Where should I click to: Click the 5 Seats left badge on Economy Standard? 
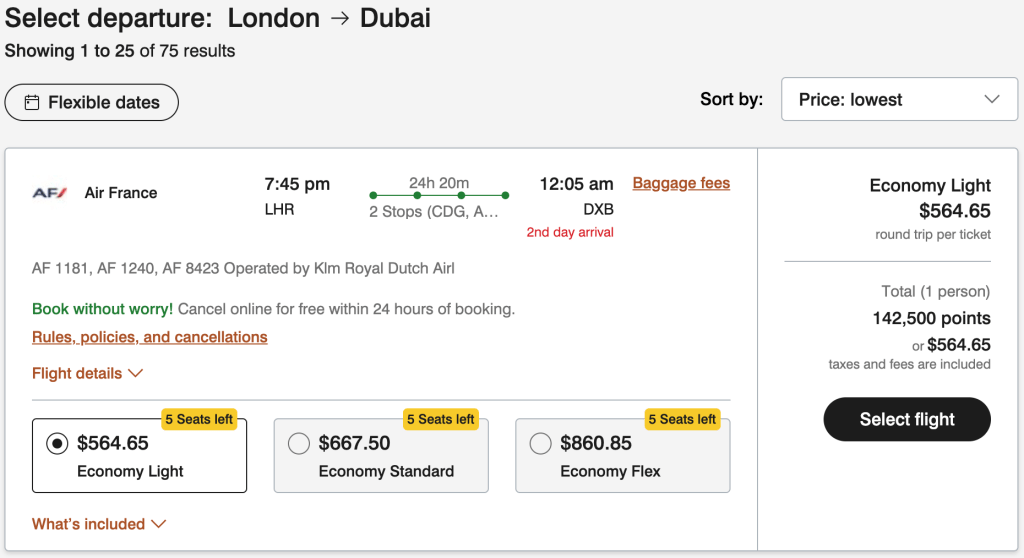[x=441, y=419]
